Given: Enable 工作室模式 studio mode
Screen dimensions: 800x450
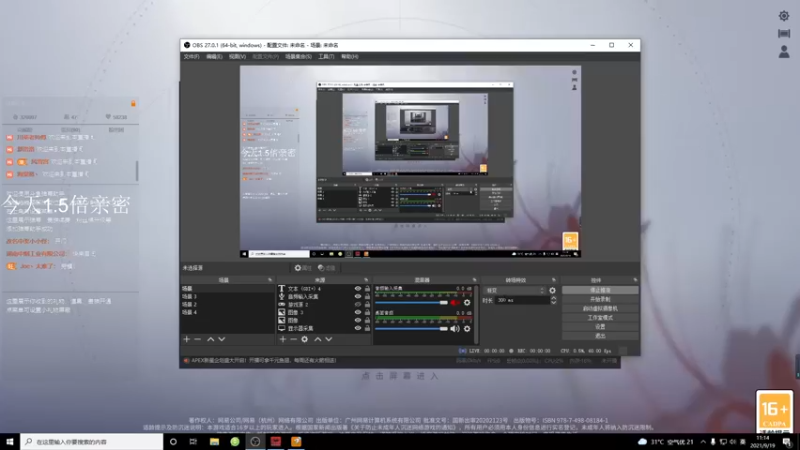Looking at the screenshot, I should 600,318.
